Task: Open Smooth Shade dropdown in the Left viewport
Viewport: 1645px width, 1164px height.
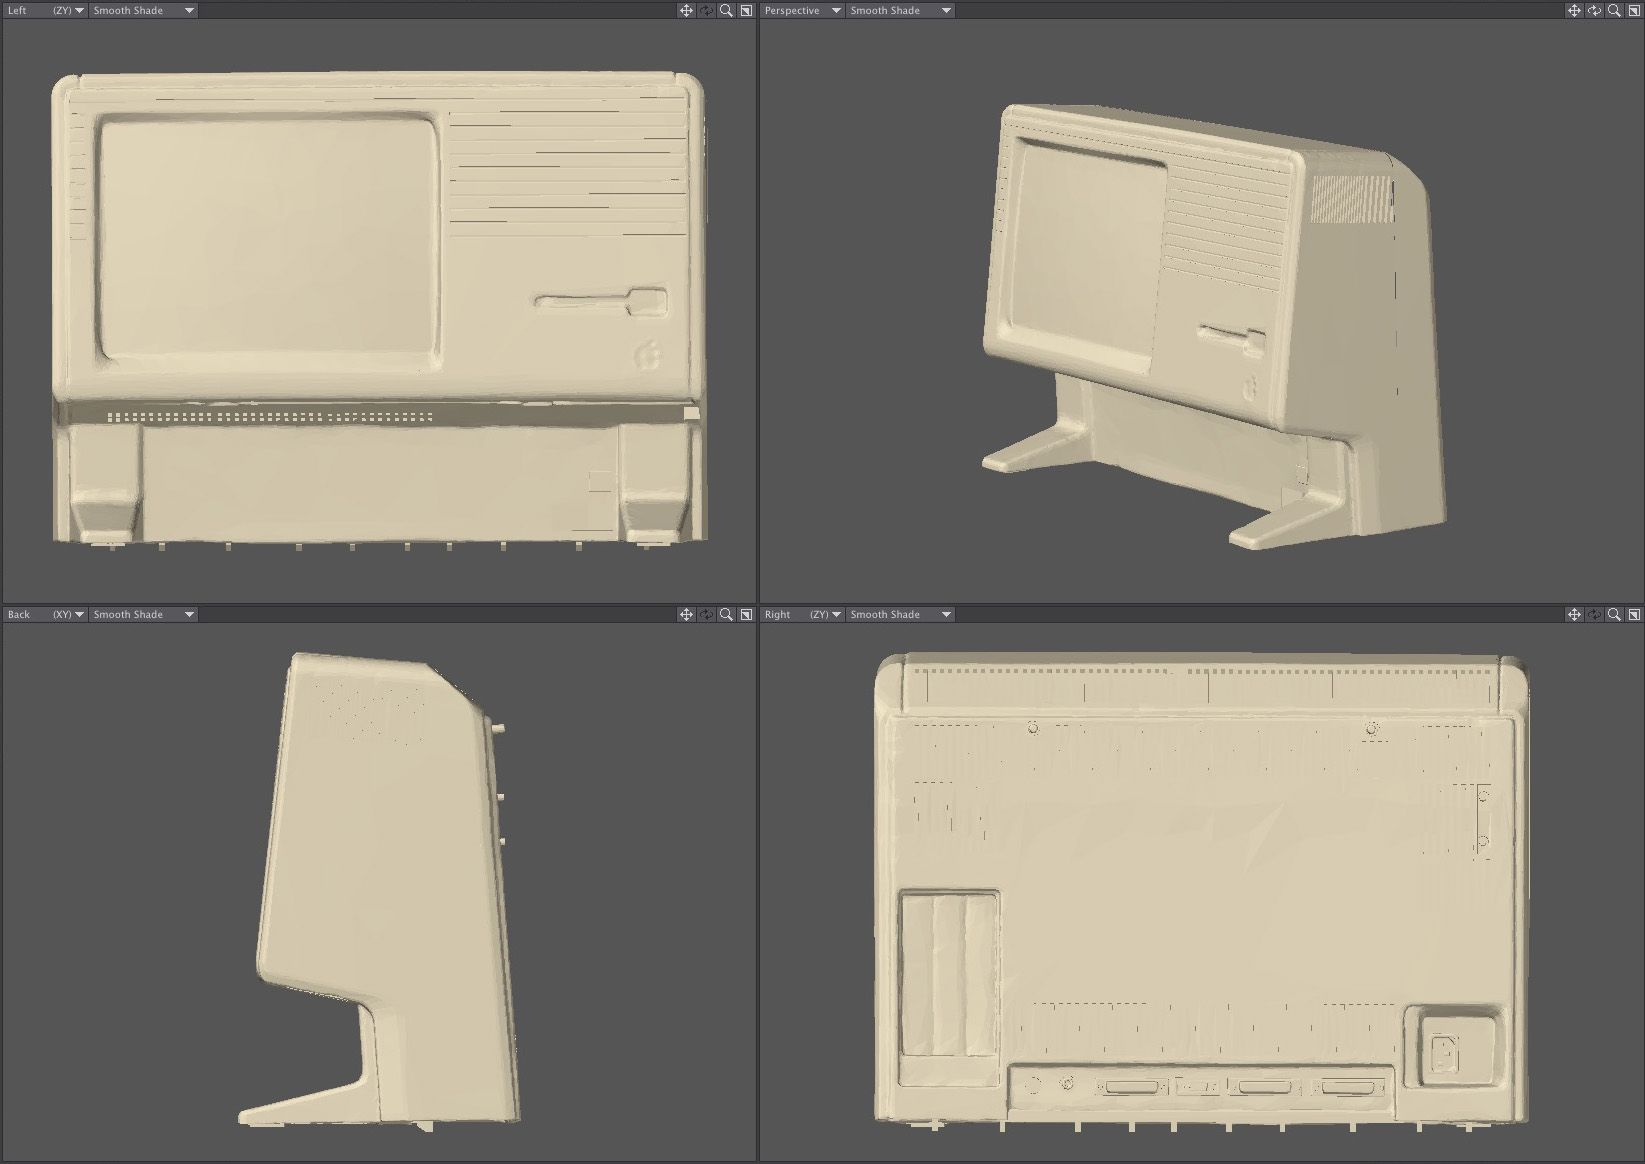Action: pos(143,10)
